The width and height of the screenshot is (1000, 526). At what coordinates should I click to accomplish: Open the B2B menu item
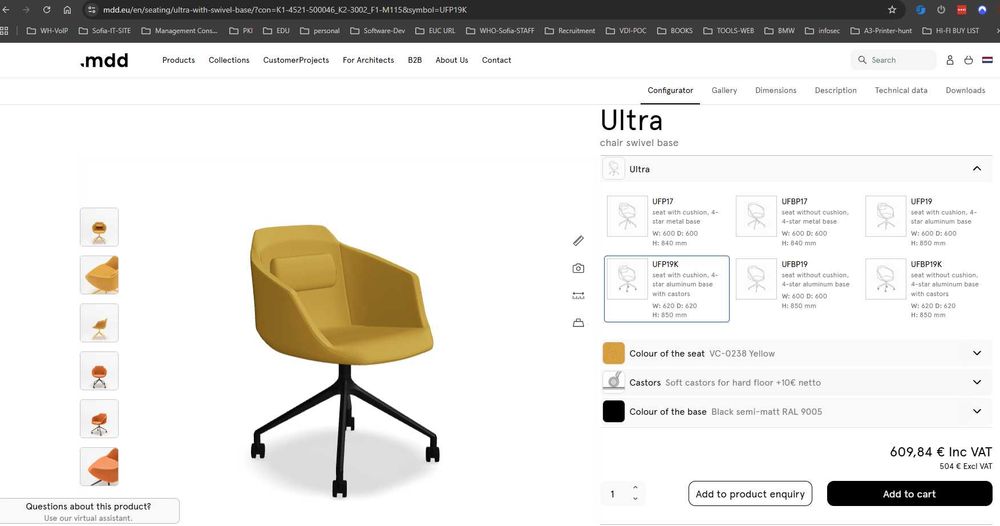point(415,60)
